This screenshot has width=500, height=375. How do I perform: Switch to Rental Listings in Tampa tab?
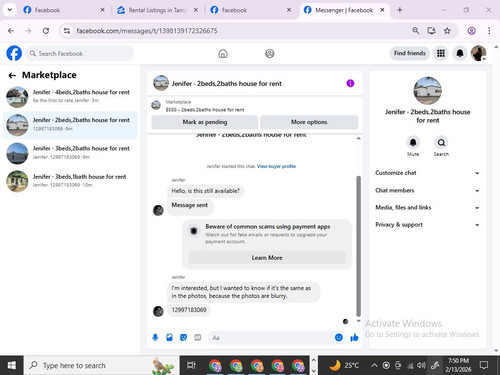pos(157,10)
